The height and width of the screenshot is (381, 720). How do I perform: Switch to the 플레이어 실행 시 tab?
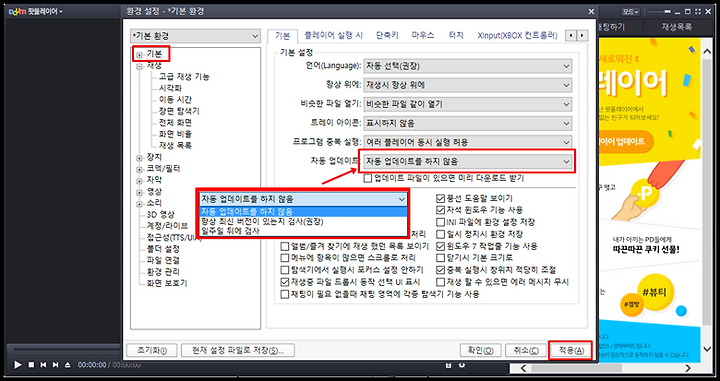click(x=333, y=35)
